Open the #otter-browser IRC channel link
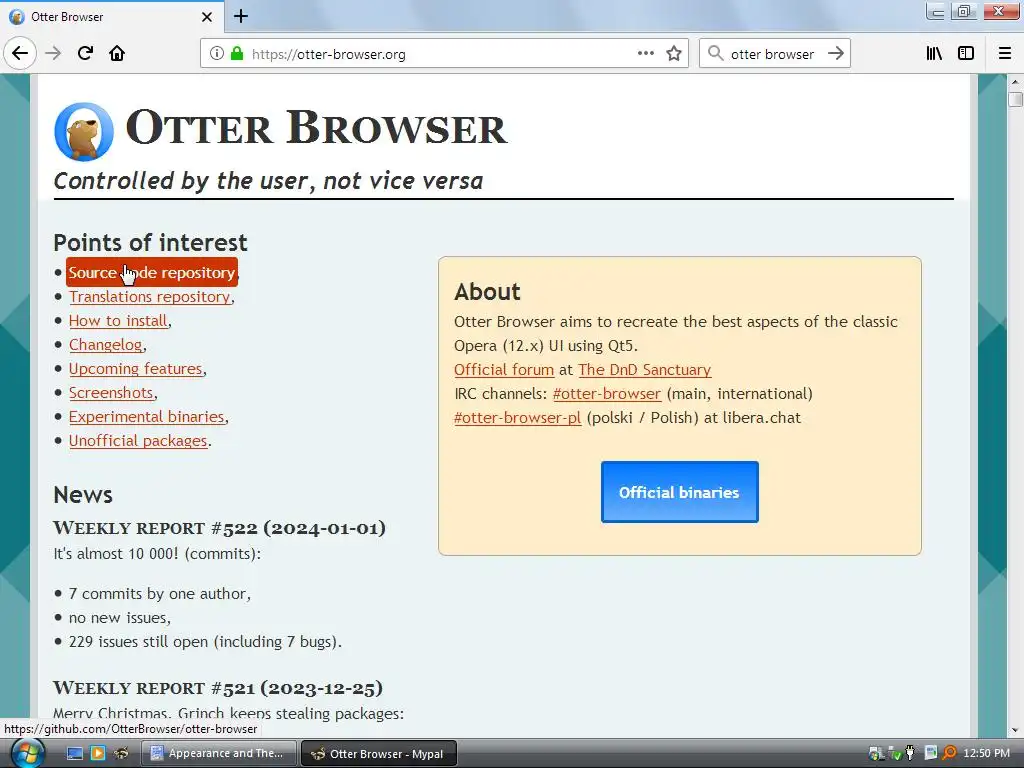This screenshot has width=1024, height=768. click(607, 394)
